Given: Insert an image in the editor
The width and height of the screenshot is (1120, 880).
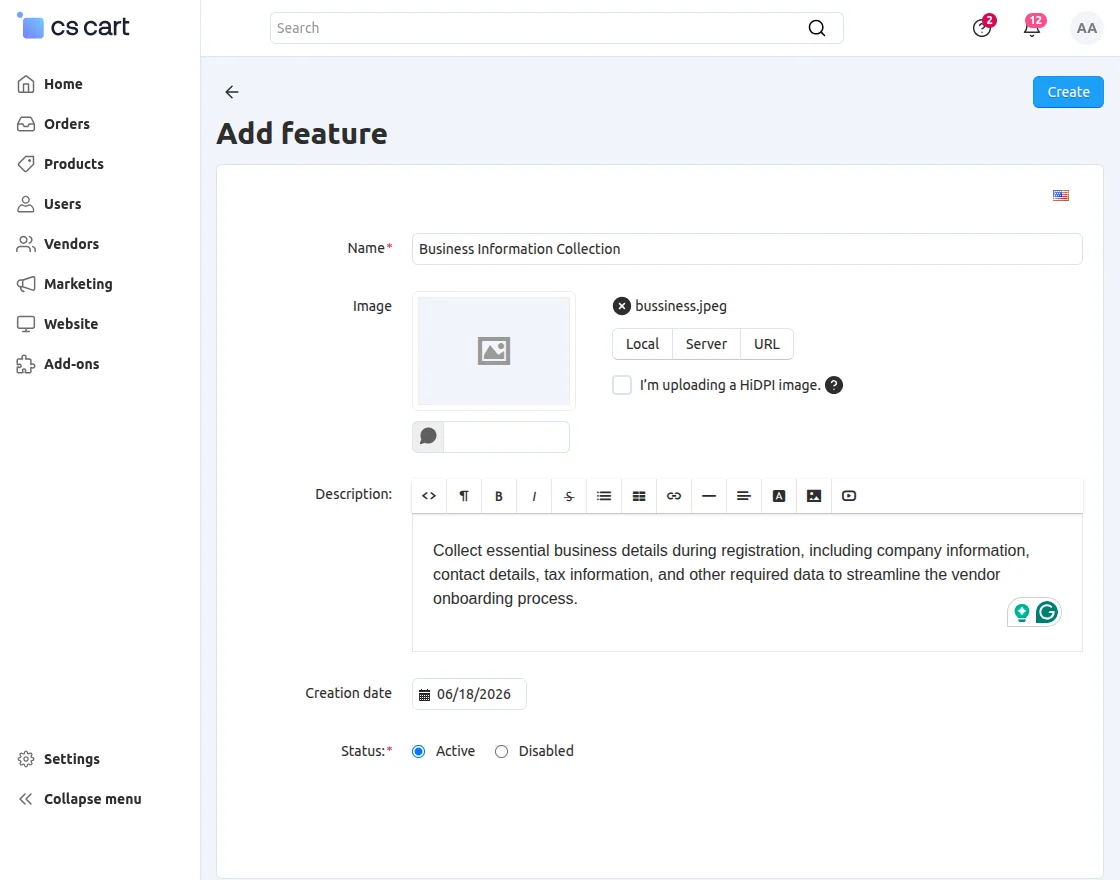Looking at the screenshot, I should (814, 496).
